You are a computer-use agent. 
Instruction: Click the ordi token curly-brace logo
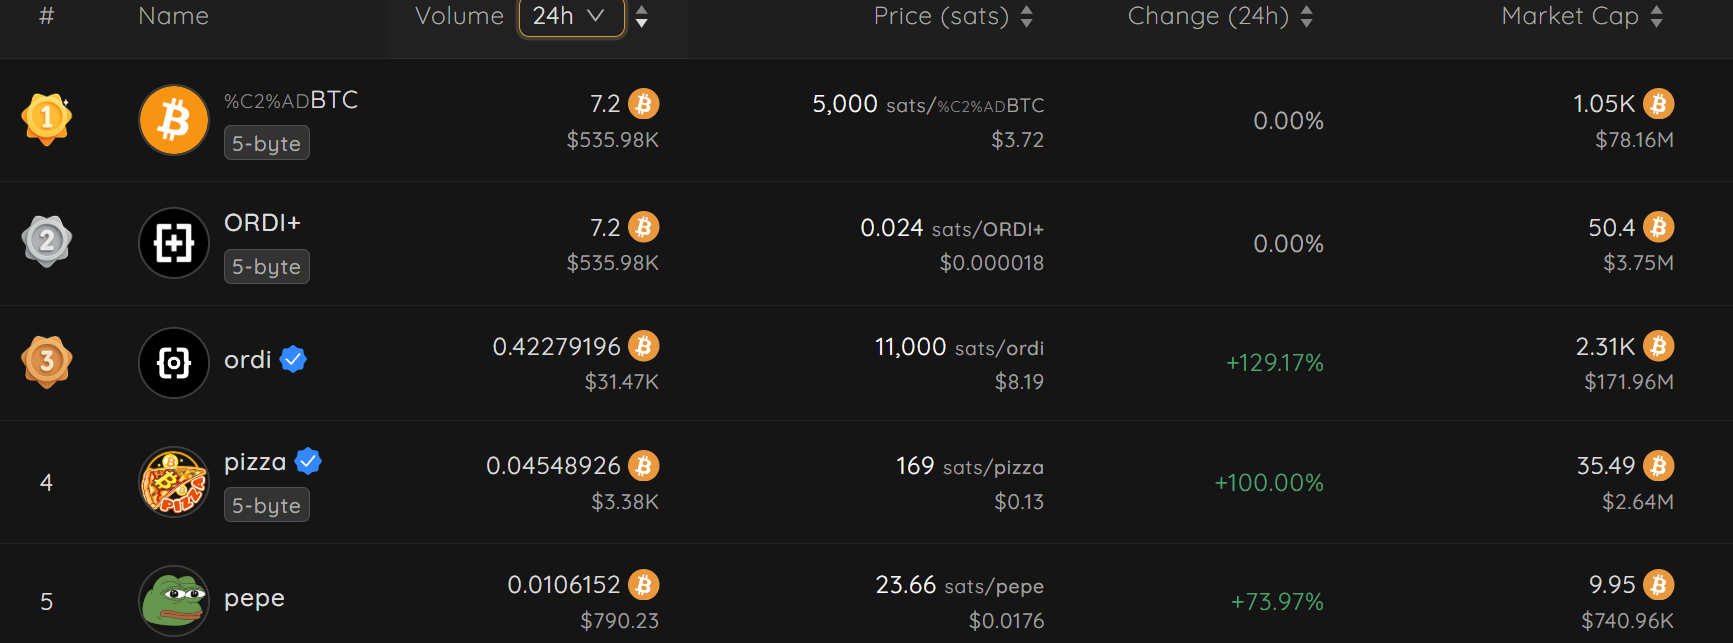[x=174, y=363]
